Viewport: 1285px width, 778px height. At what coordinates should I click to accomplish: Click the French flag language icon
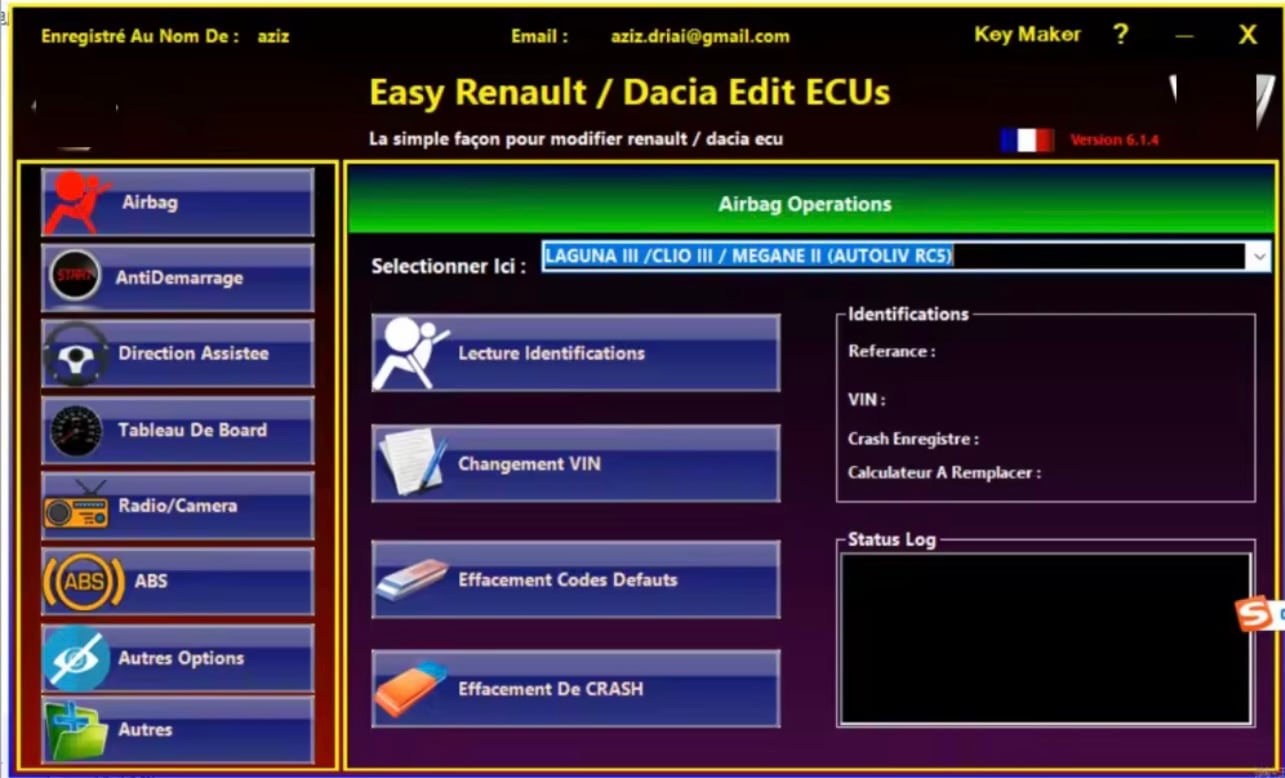click(1027, 140)
